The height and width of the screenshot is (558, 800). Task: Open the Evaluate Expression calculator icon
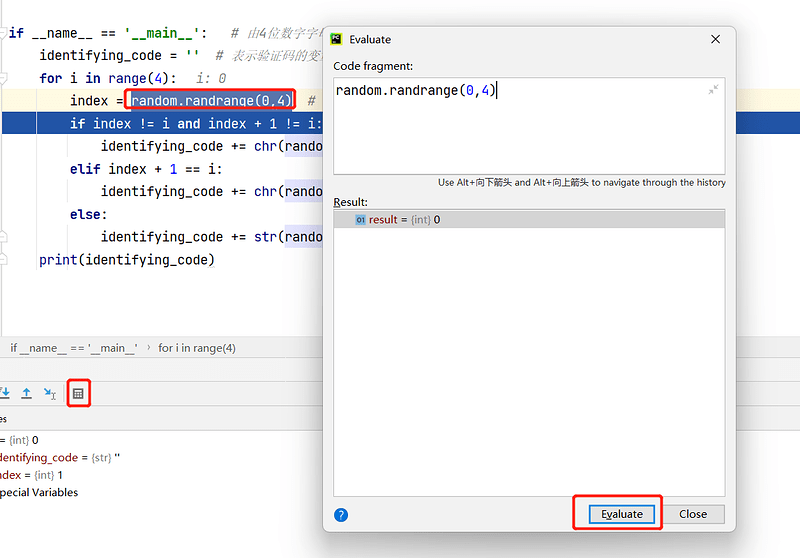pyautogui.click(x=79, y=394)
